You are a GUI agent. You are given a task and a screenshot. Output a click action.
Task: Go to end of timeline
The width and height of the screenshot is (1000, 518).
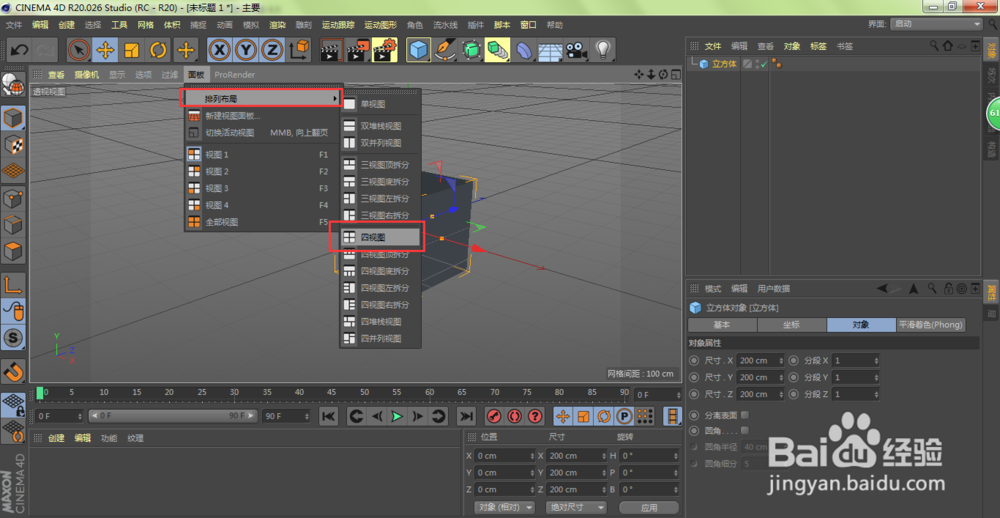tap(467, 417)
